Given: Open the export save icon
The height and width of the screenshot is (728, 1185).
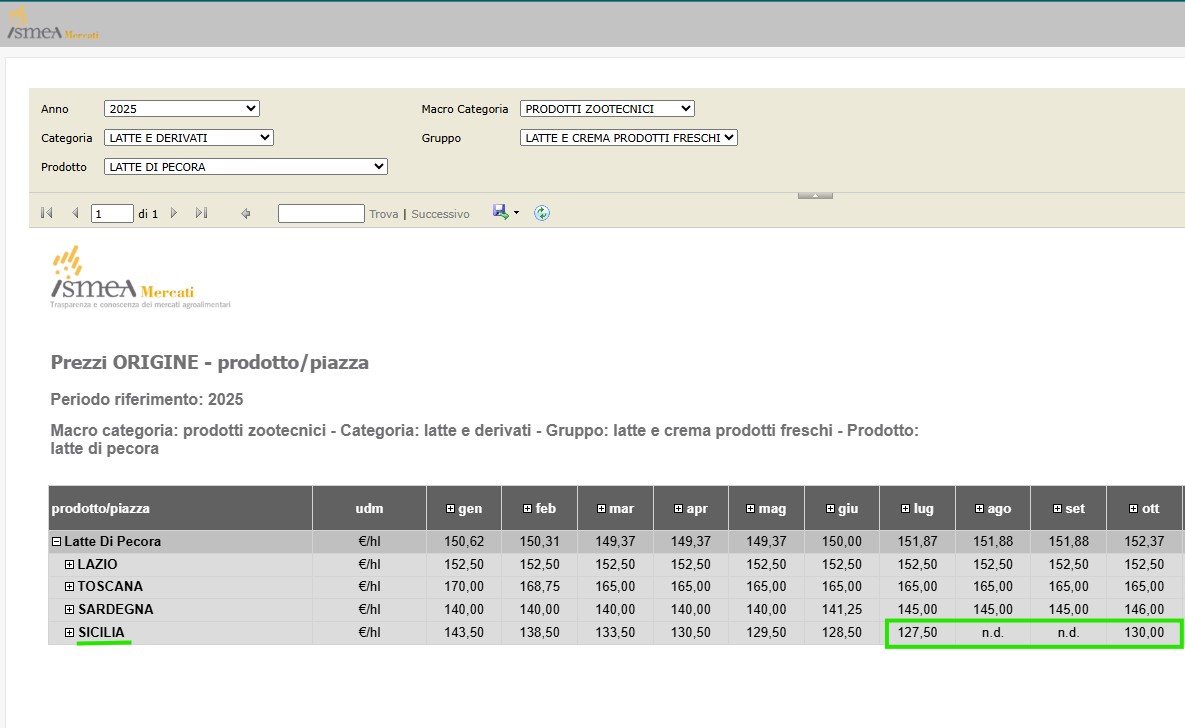Looking at the screenshot, I should click(500, 212).
